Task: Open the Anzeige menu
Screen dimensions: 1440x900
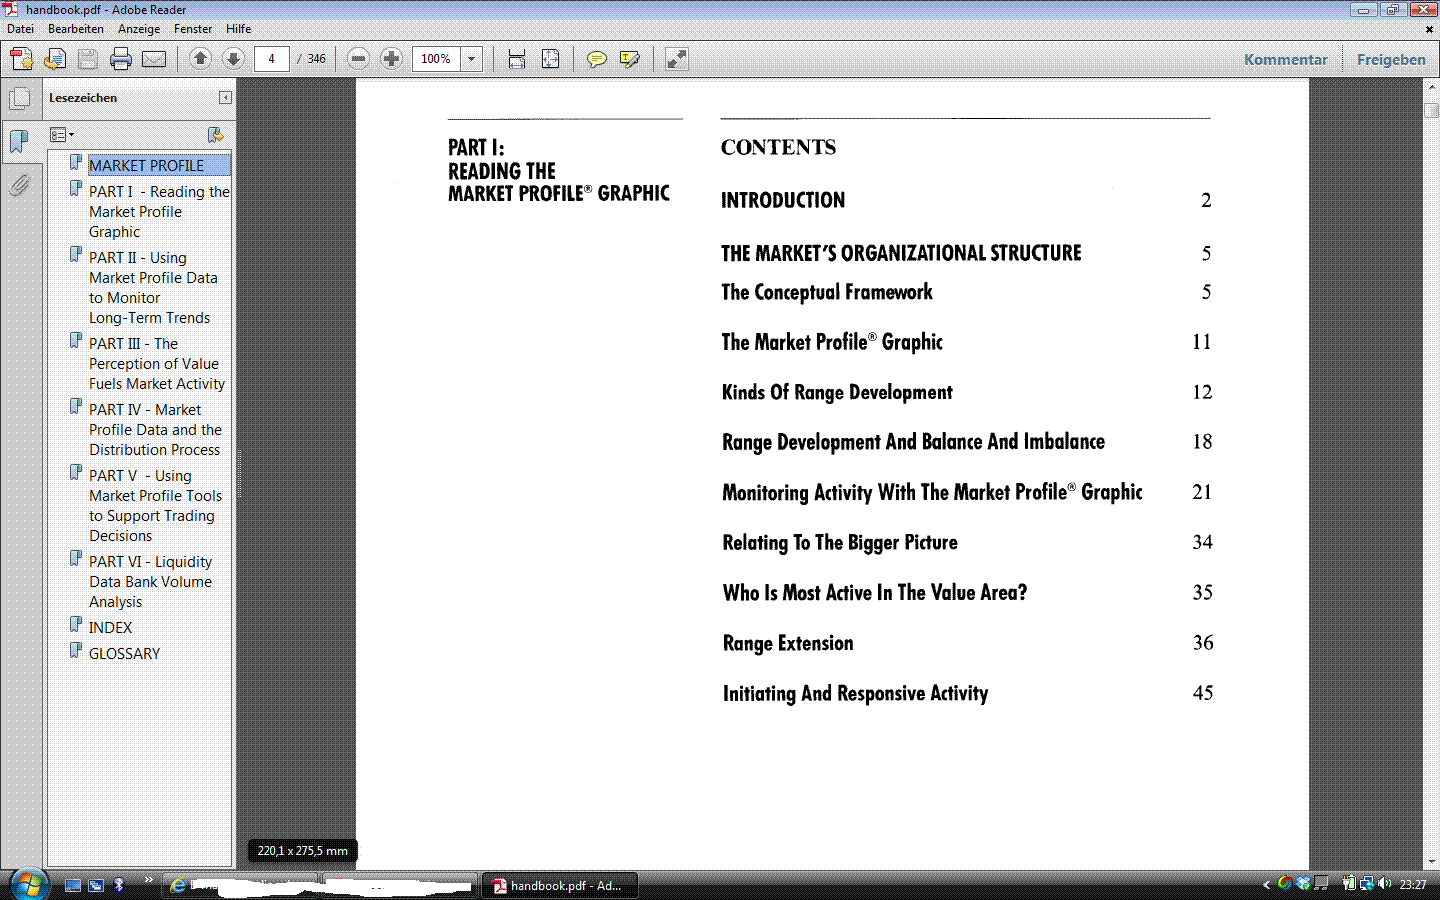Action: click(x=139, y=29)
